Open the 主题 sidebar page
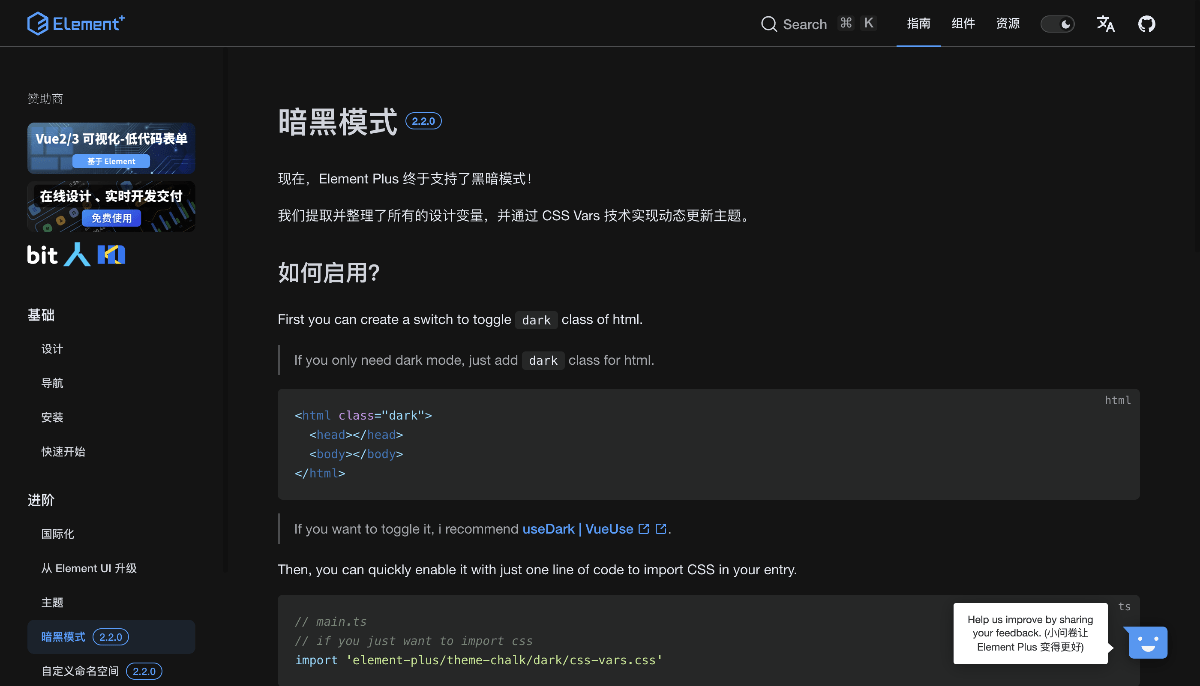 (52, 602)
